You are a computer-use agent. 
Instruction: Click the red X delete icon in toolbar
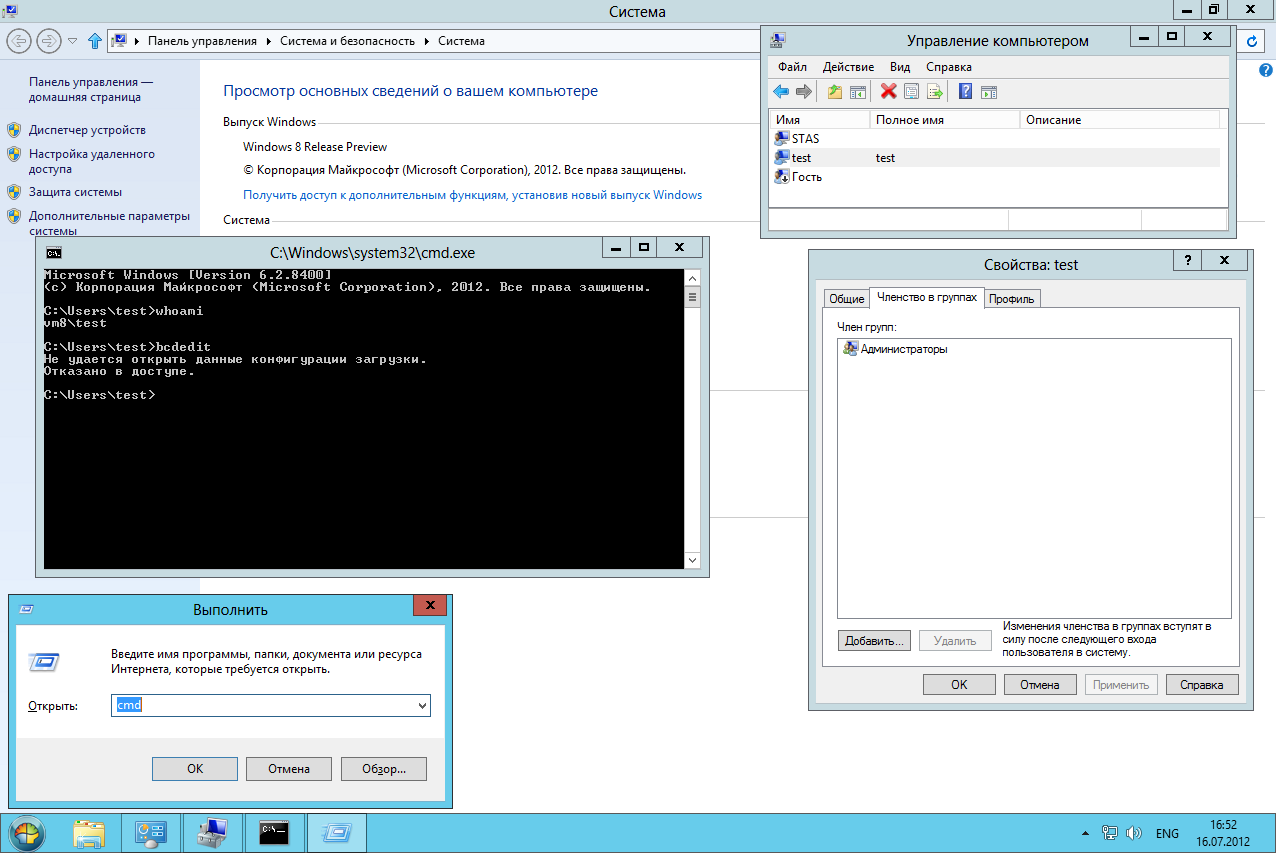pos(888,92)
